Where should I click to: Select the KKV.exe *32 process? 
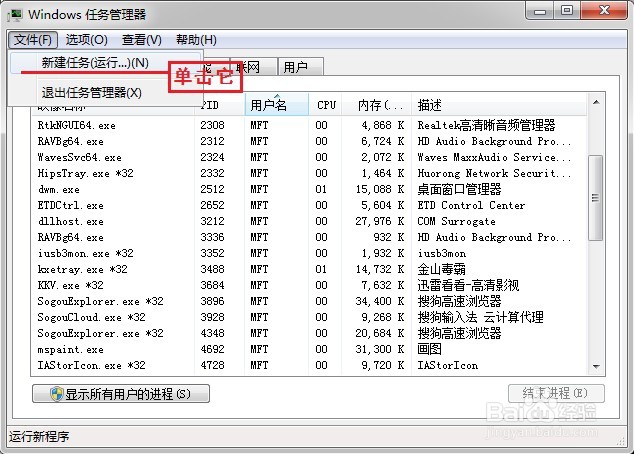(309, 285)
